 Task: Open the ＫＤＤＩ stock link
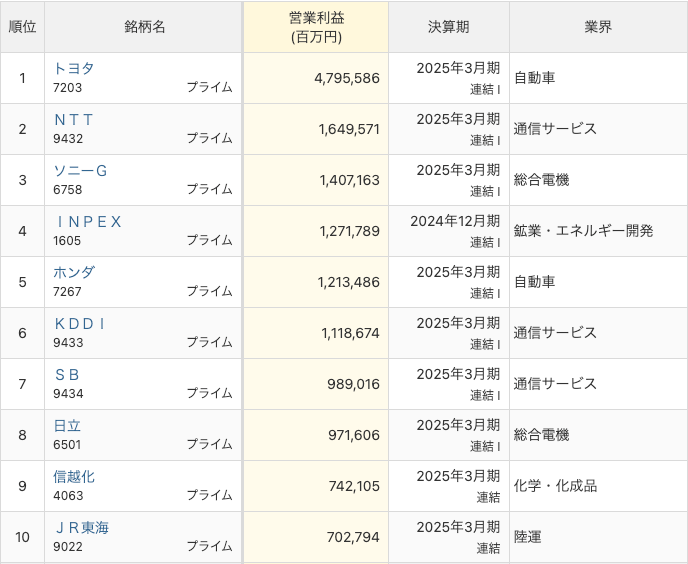point(80,323)
